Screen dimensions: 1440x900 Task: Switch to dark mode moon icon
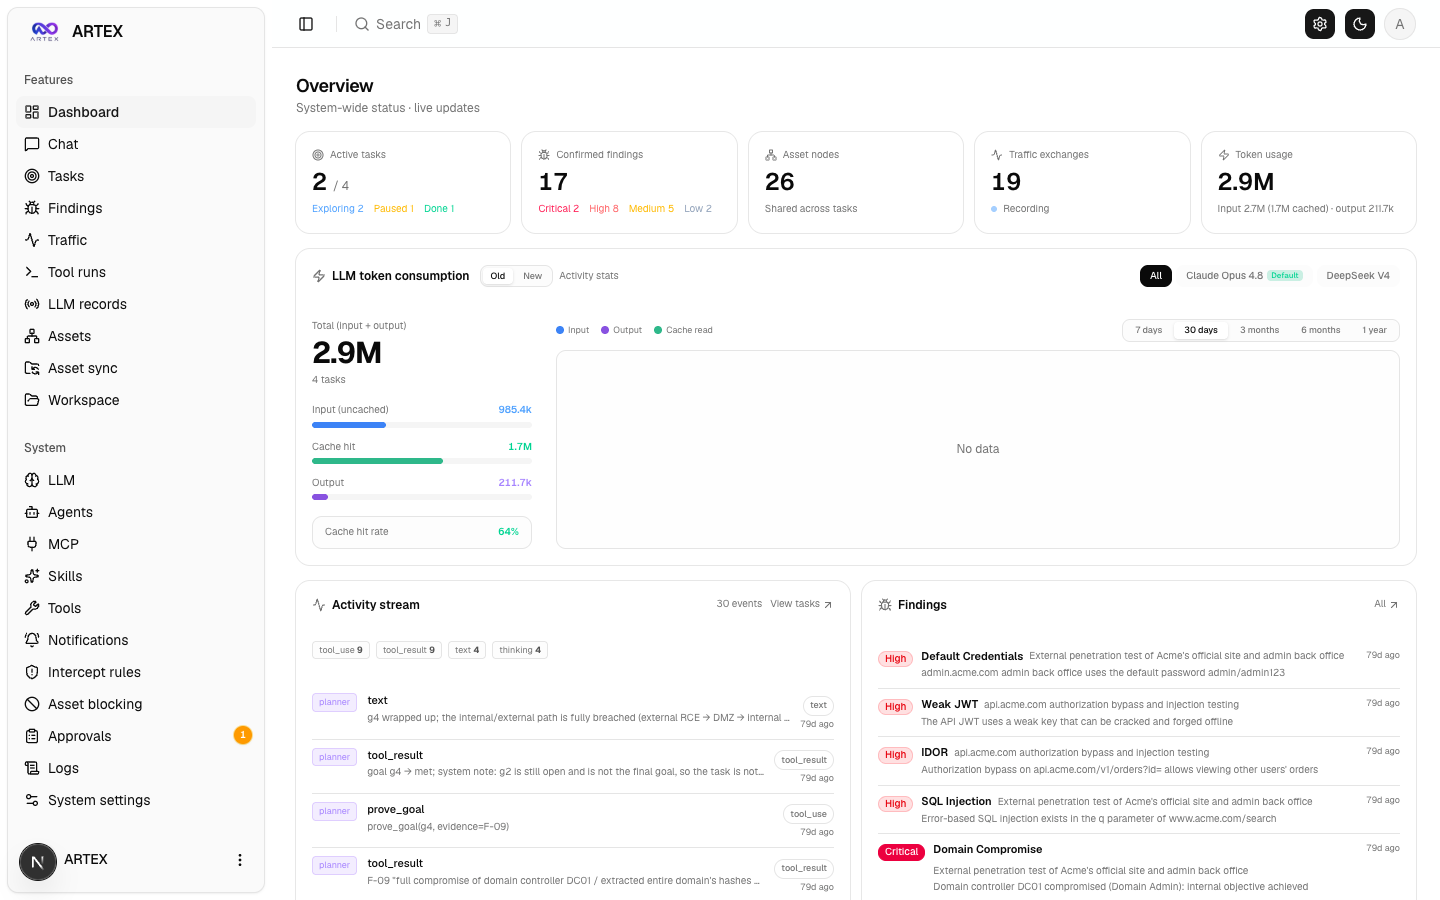click(1360, 24)
